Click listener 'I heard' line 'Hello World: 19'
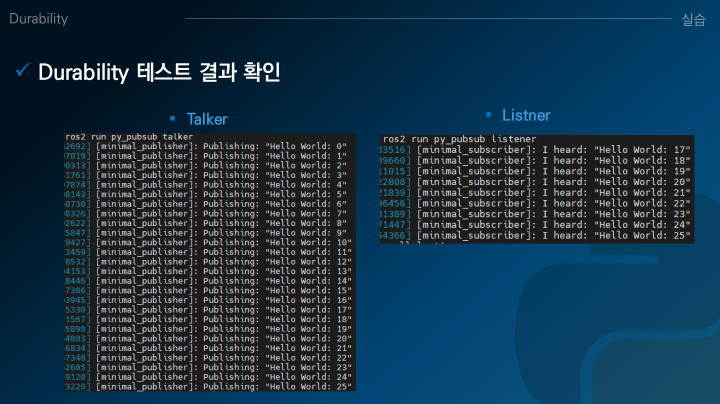Image resolution: width=720 pixels, height=404 pixels. pyautogui.click(x=535, y=172)
